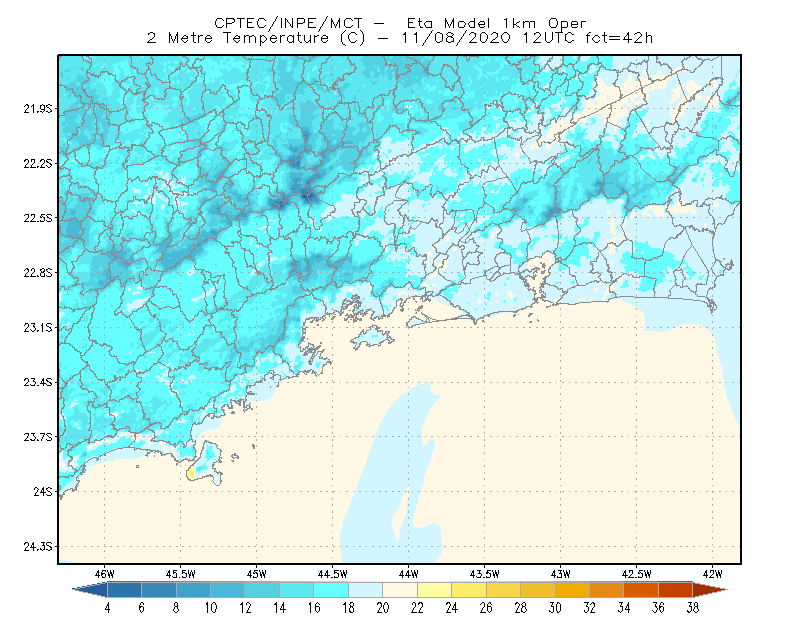The height and width of the screenshot is (618, 800).
Task: Click the longitude label 43.5W
Action: point(485,574)
